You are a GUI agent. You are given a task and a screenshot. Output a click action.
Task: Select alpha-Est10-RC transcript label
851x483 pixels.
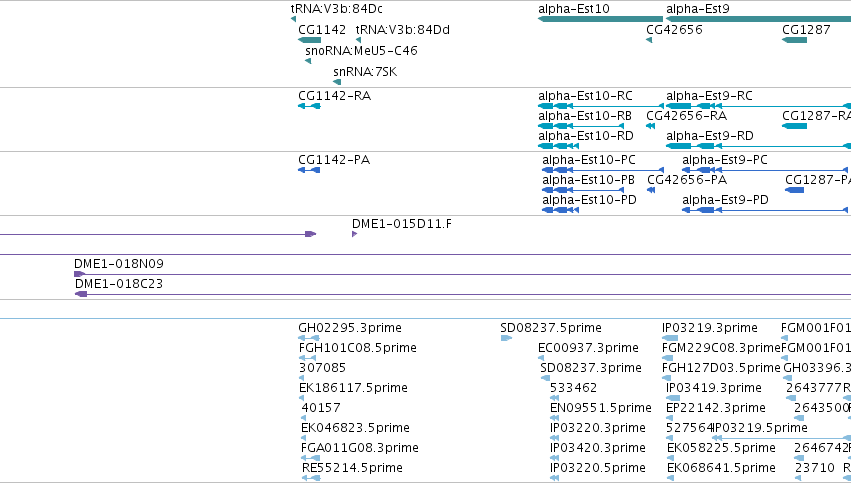tap(586, 96)
